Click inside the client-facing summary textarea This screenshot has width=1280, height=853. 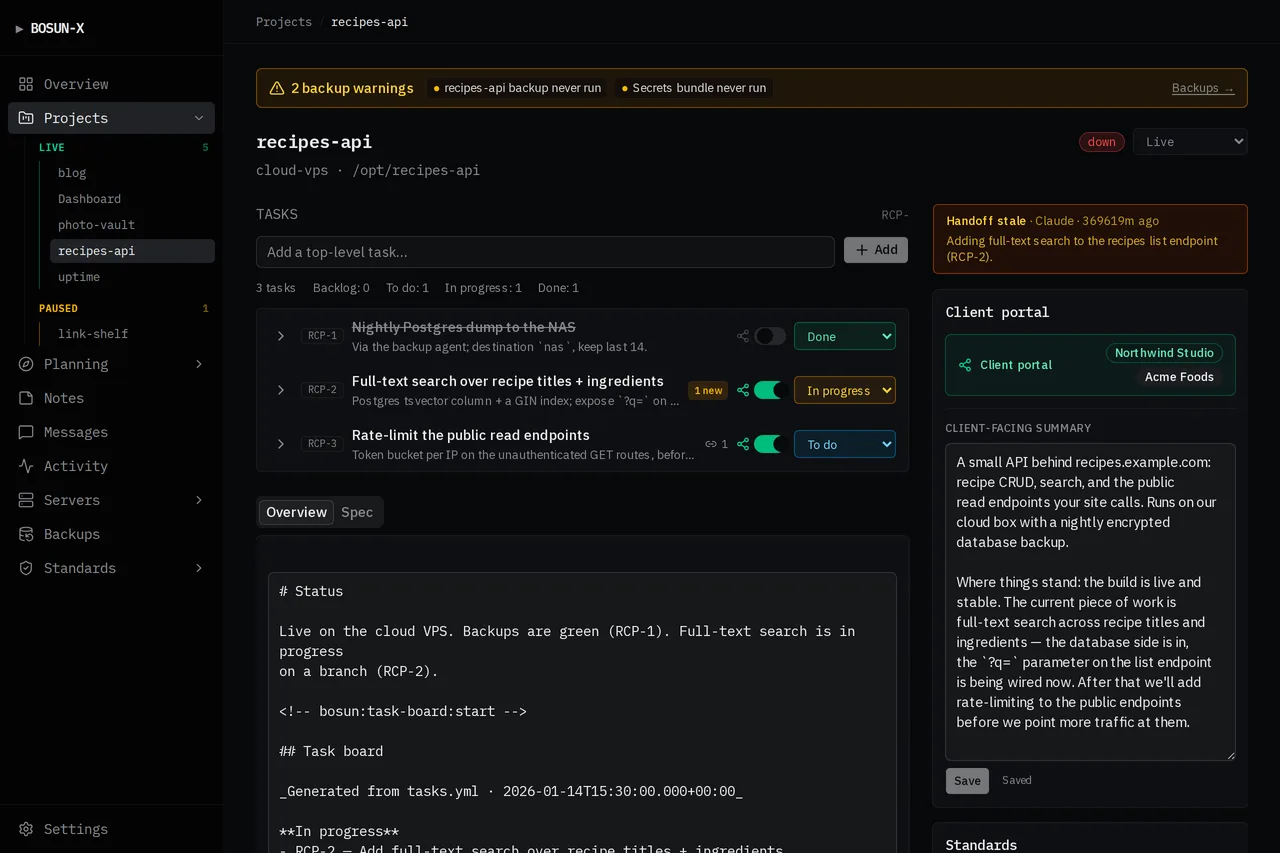(1090, 602)
